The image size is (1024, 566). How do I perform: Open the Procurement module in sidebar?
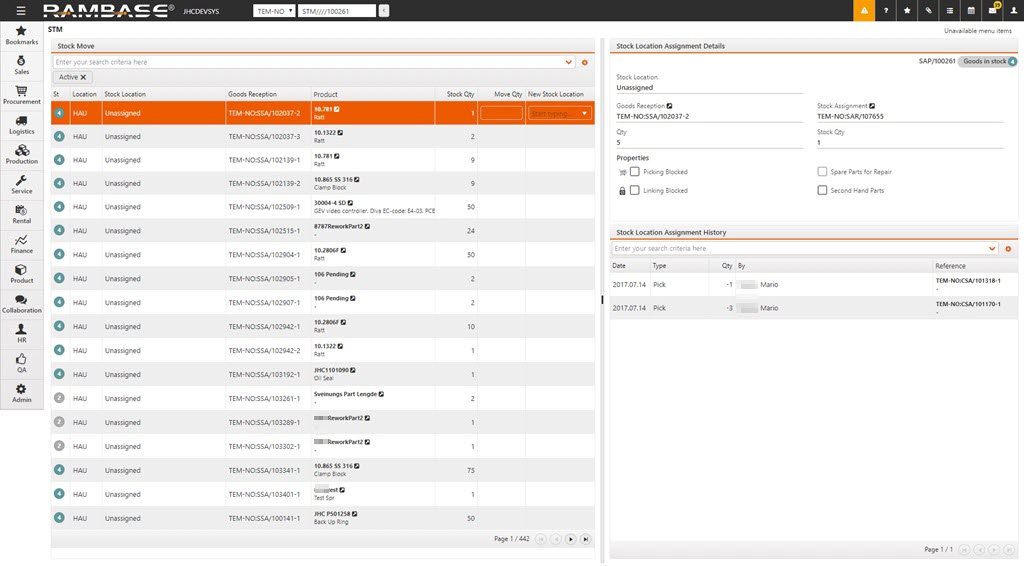pos(21,95)
